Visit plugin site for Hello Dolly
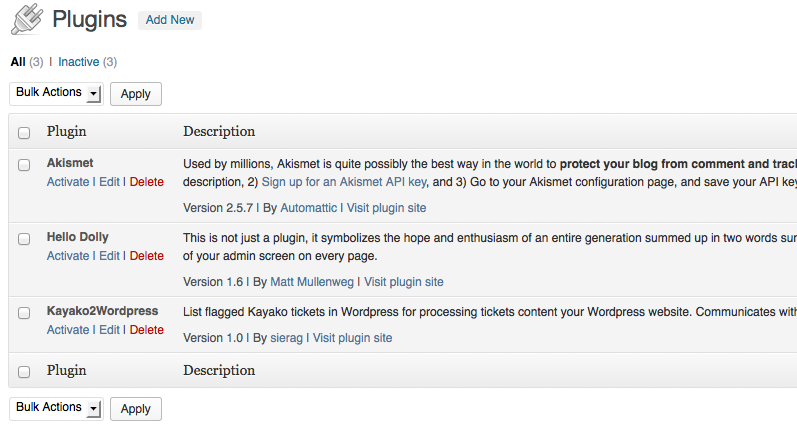 (404, 282)
